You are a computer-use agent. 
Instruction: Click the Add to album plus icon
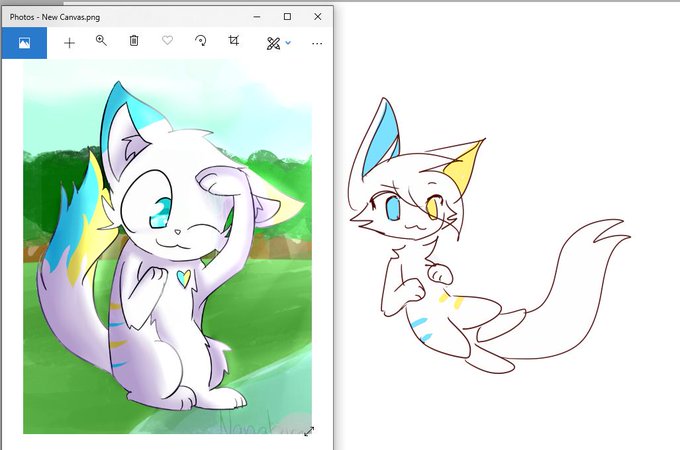(69, 43)
